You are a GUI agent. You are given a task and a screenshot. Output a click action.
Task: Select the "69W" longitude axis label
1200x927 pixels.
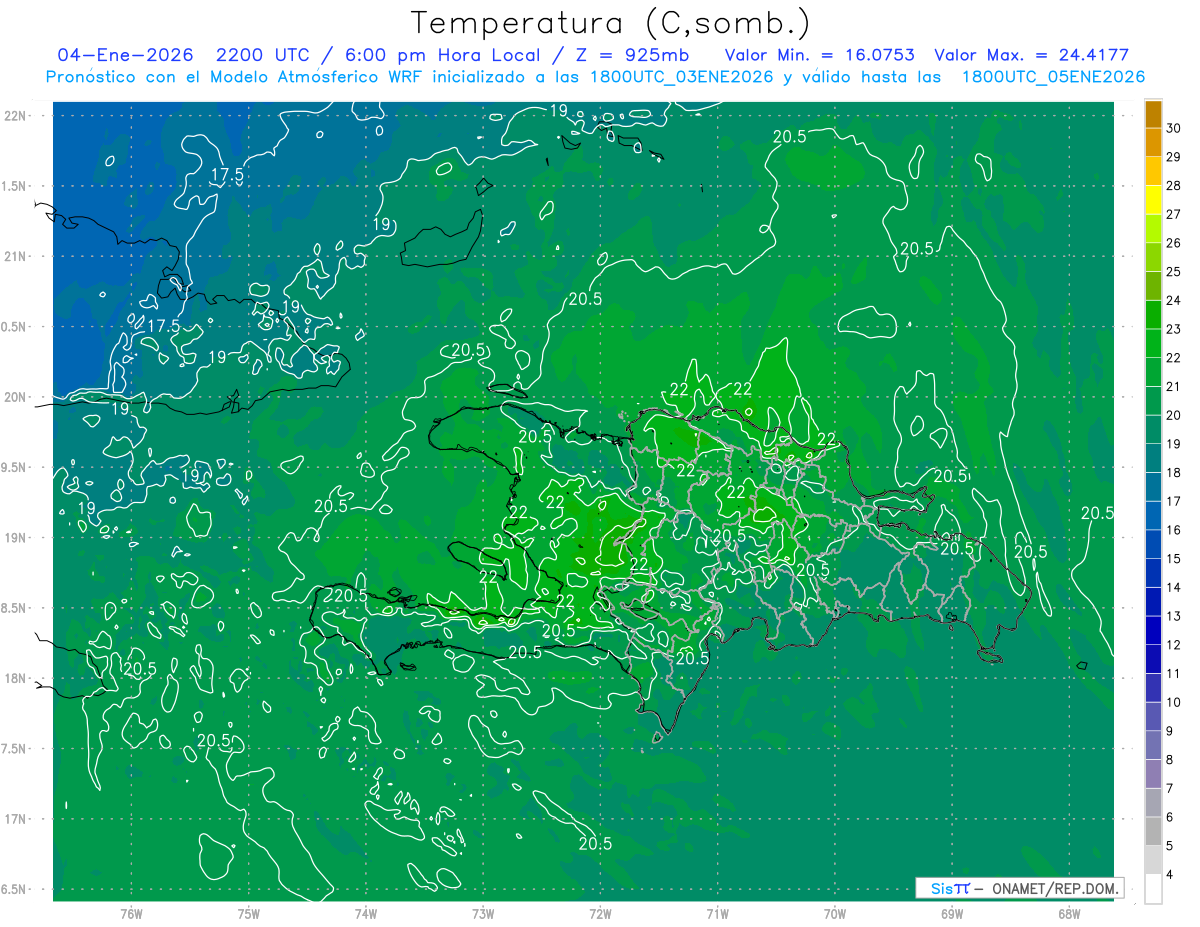pos(952,914)
